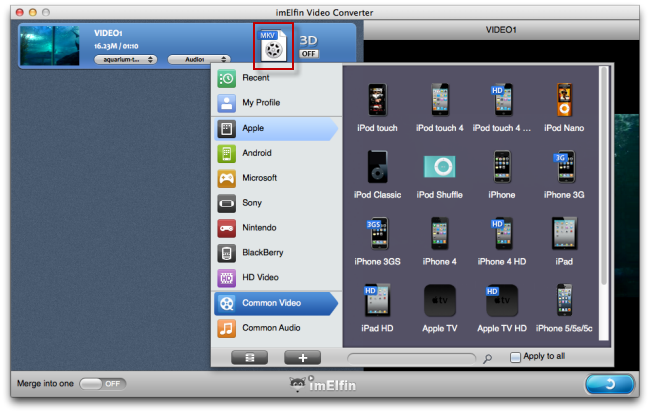
Task: Click the device list vertical scrollbar
Action: [x=604, y=175]
